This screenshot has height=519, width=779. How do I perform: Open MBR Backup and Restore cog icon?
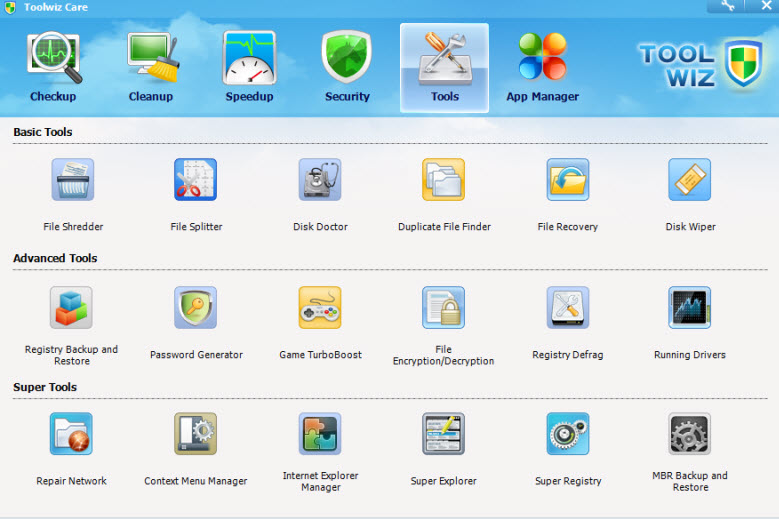click(x=690, y=434)
